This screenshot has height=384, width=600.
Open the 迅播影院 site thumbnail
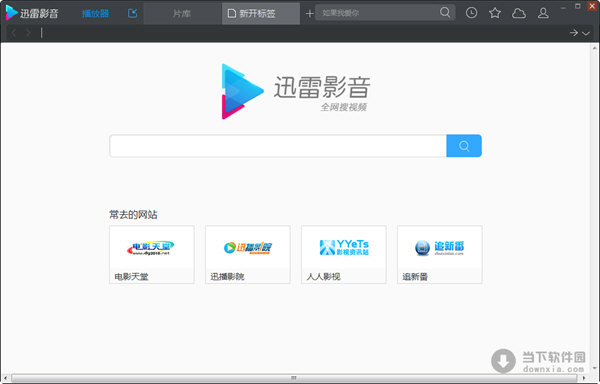tap(248, 255)
